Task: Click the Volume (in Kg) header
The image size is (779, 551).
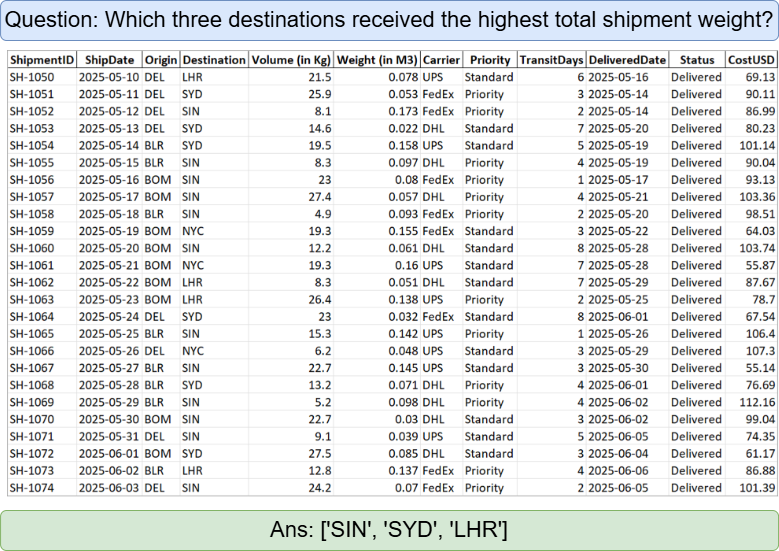Action: point(290,60)
